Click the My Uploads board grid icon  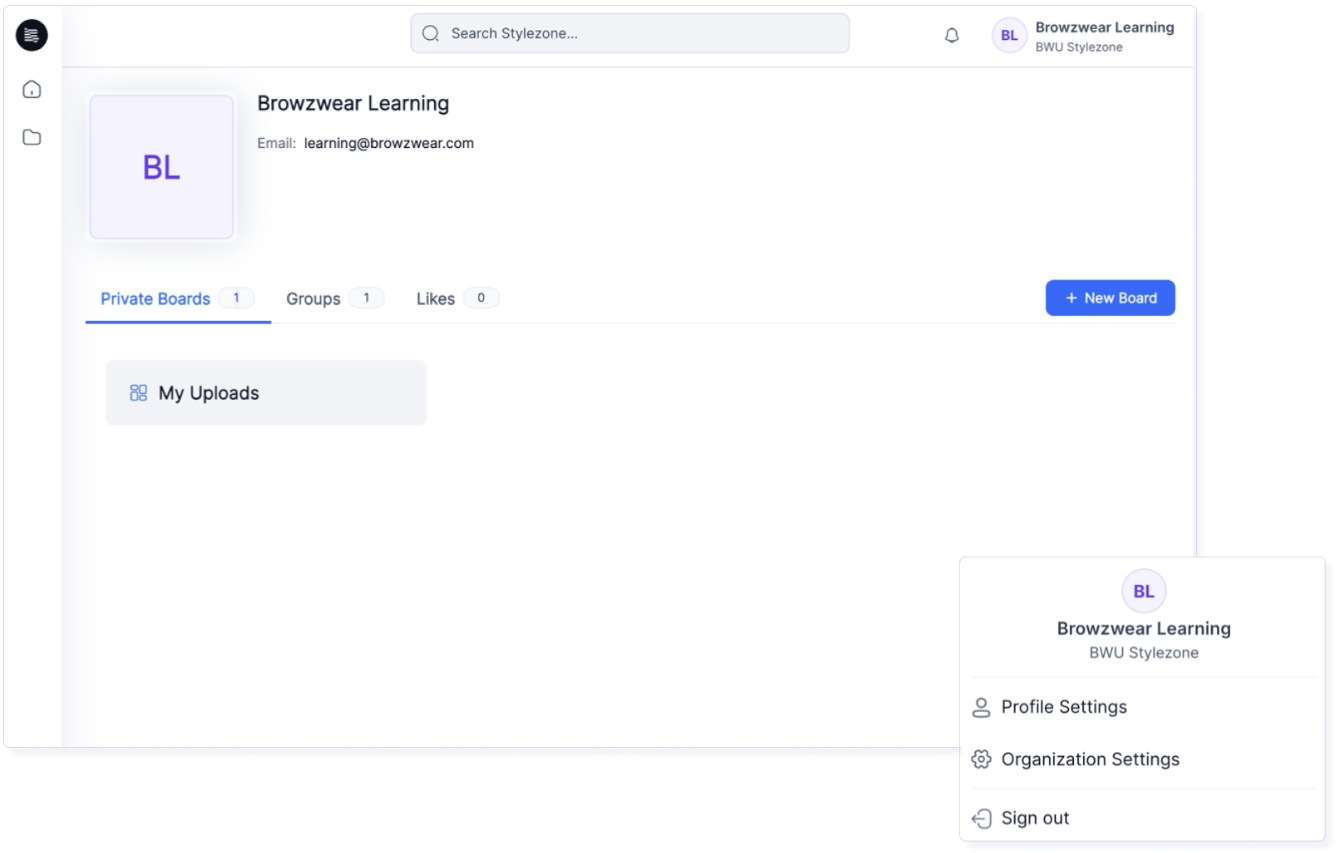click(139, 393)
